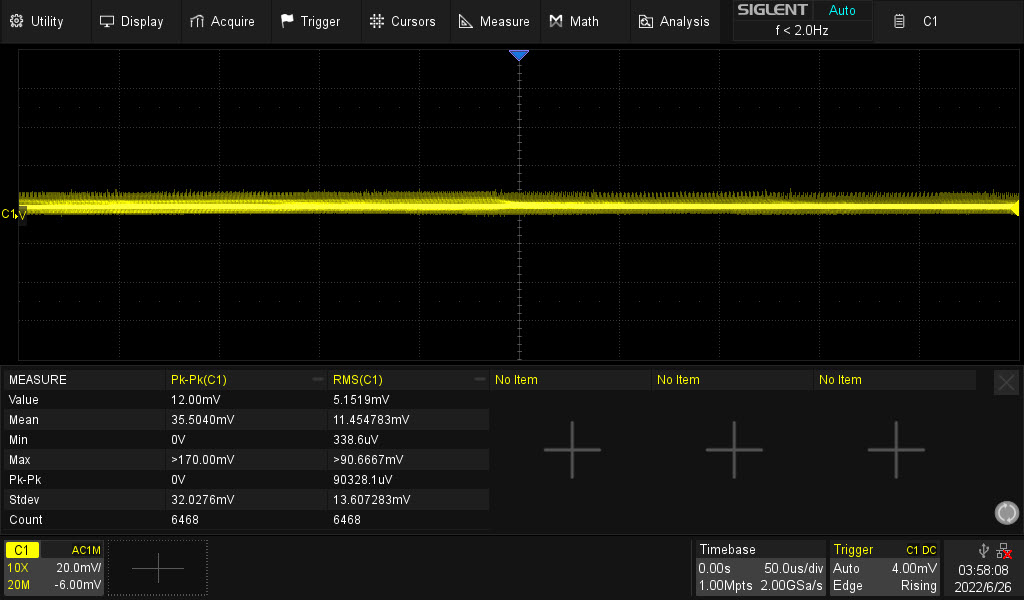The height and width of the screenshot is (600, 1024).
Task: Open the Timebase settings box
Action: [x=761, y=568]
